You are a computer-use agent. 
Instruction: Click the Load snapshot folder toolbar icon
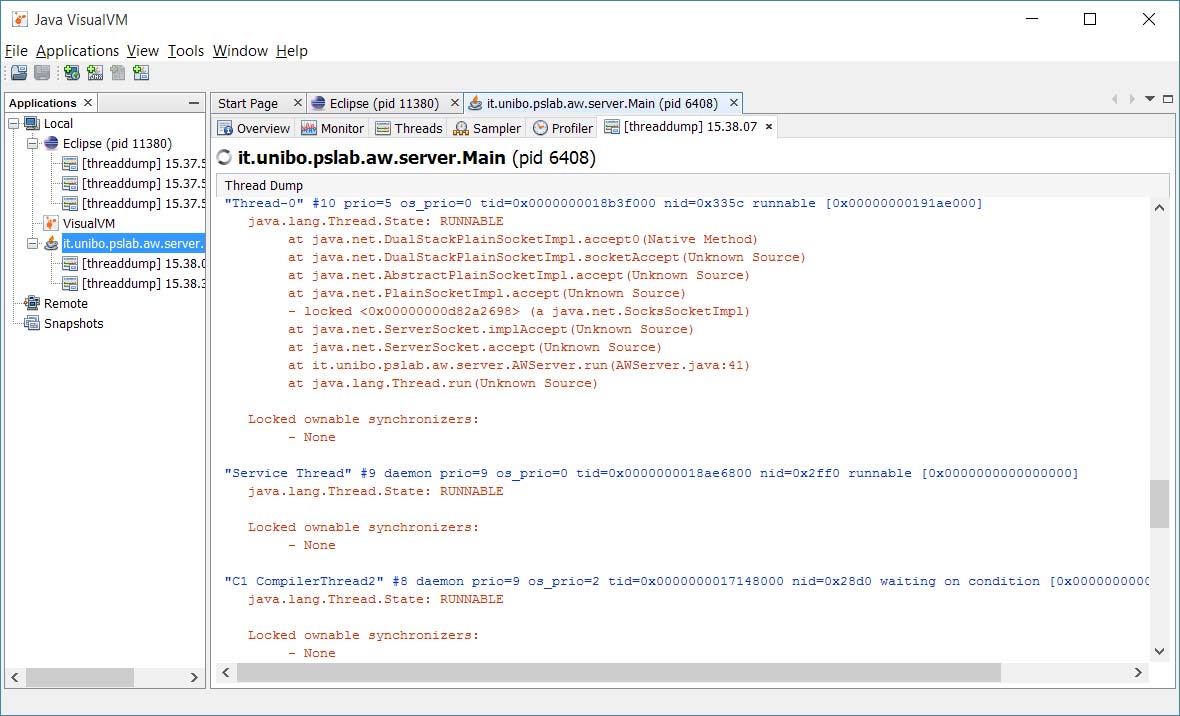pos(19,72)
